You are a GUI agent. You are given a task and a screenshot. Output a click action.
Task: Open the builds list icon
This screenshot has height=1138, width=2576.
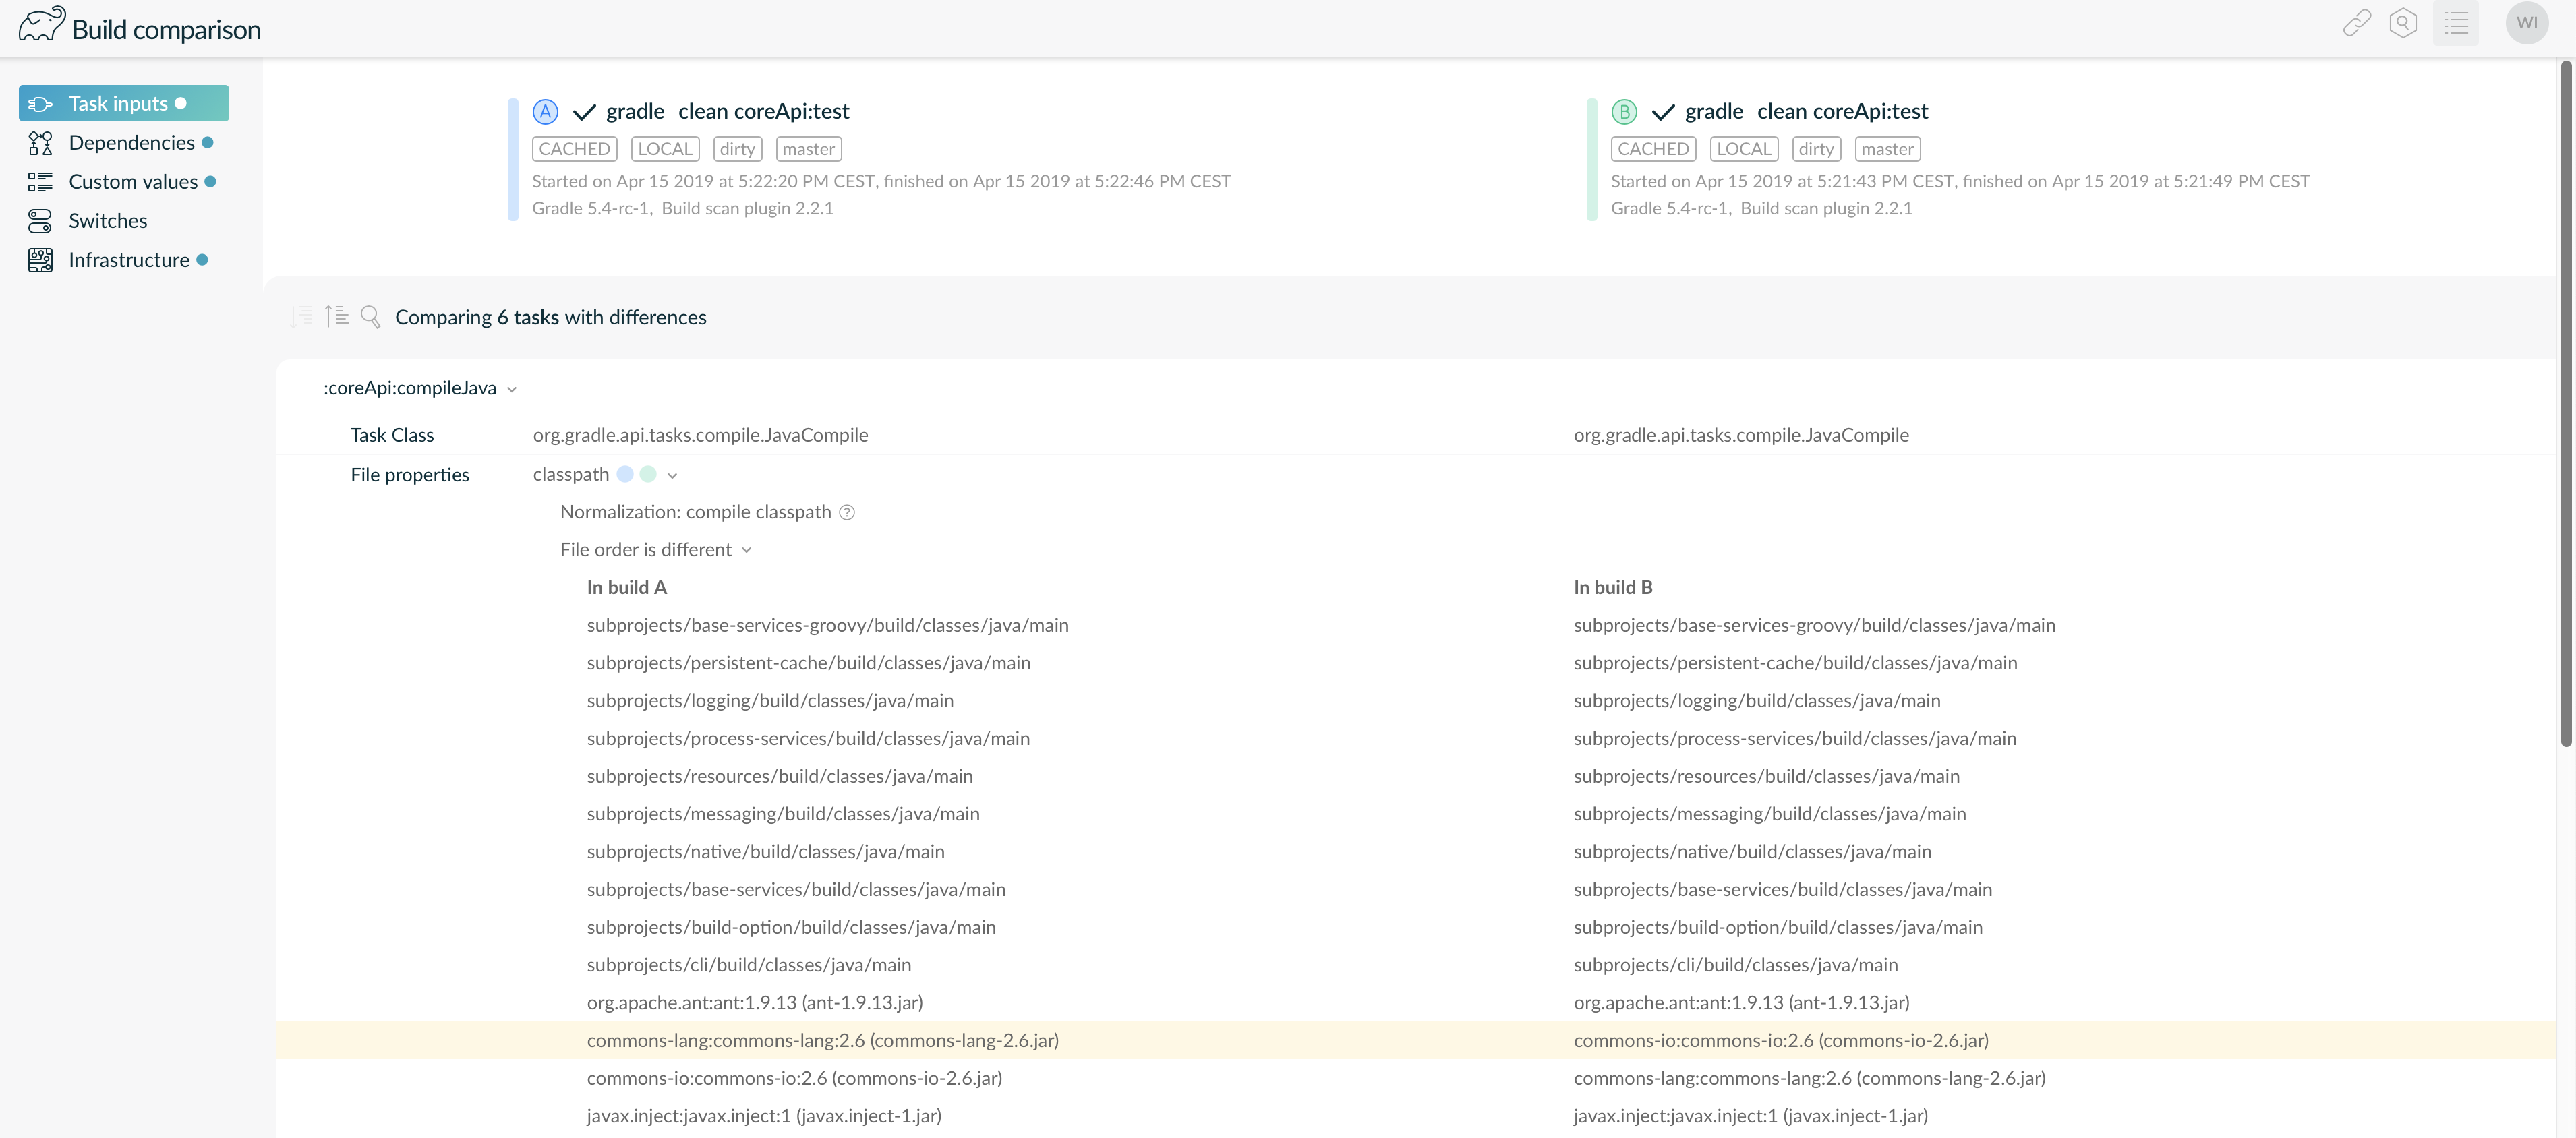coord(2455,23)
